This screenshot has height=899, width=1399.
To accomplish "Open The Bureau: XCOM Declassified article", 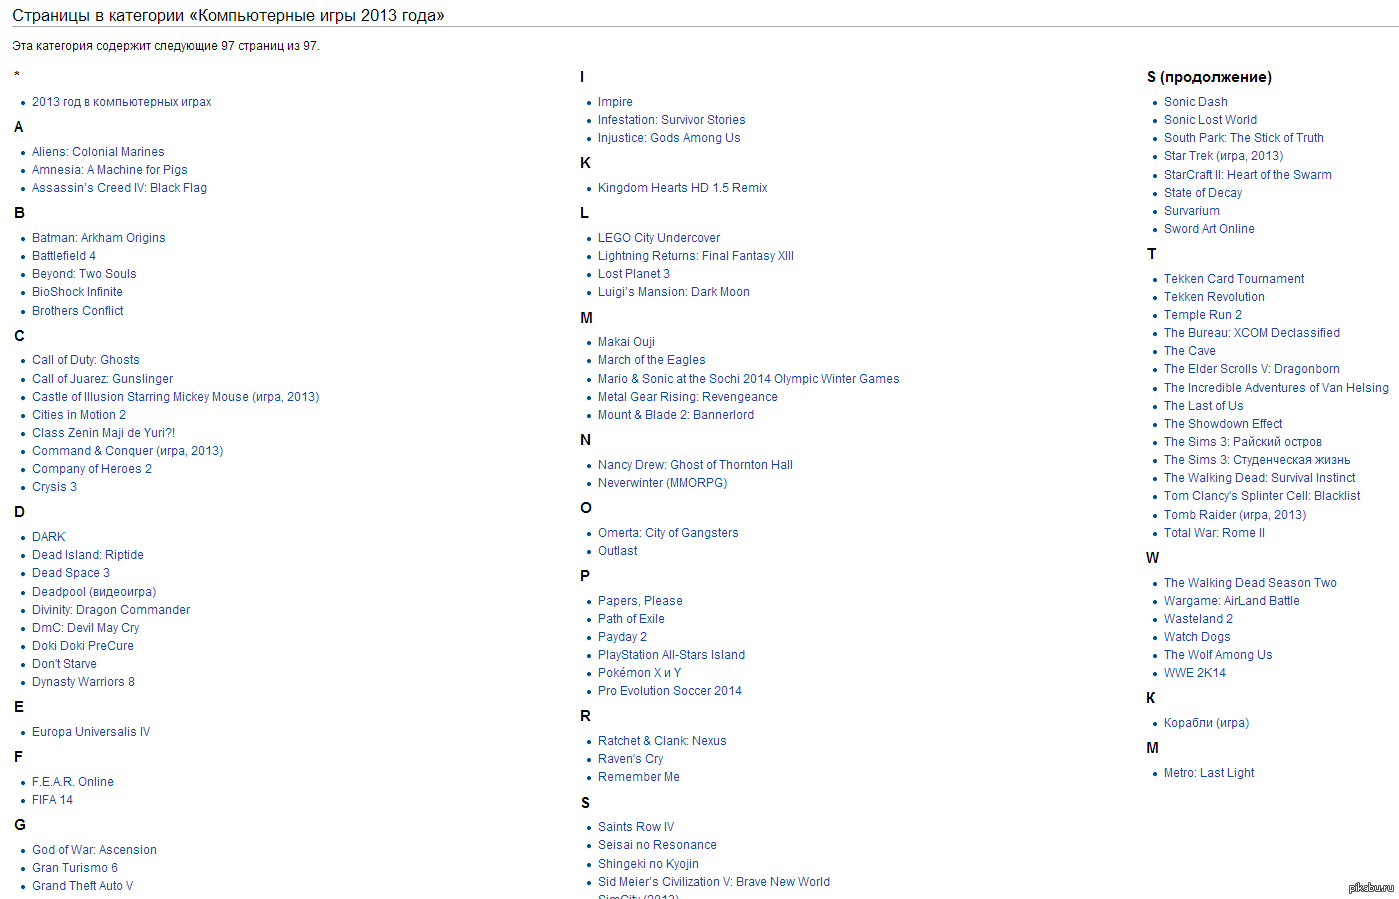I will tap(1252, 333).
